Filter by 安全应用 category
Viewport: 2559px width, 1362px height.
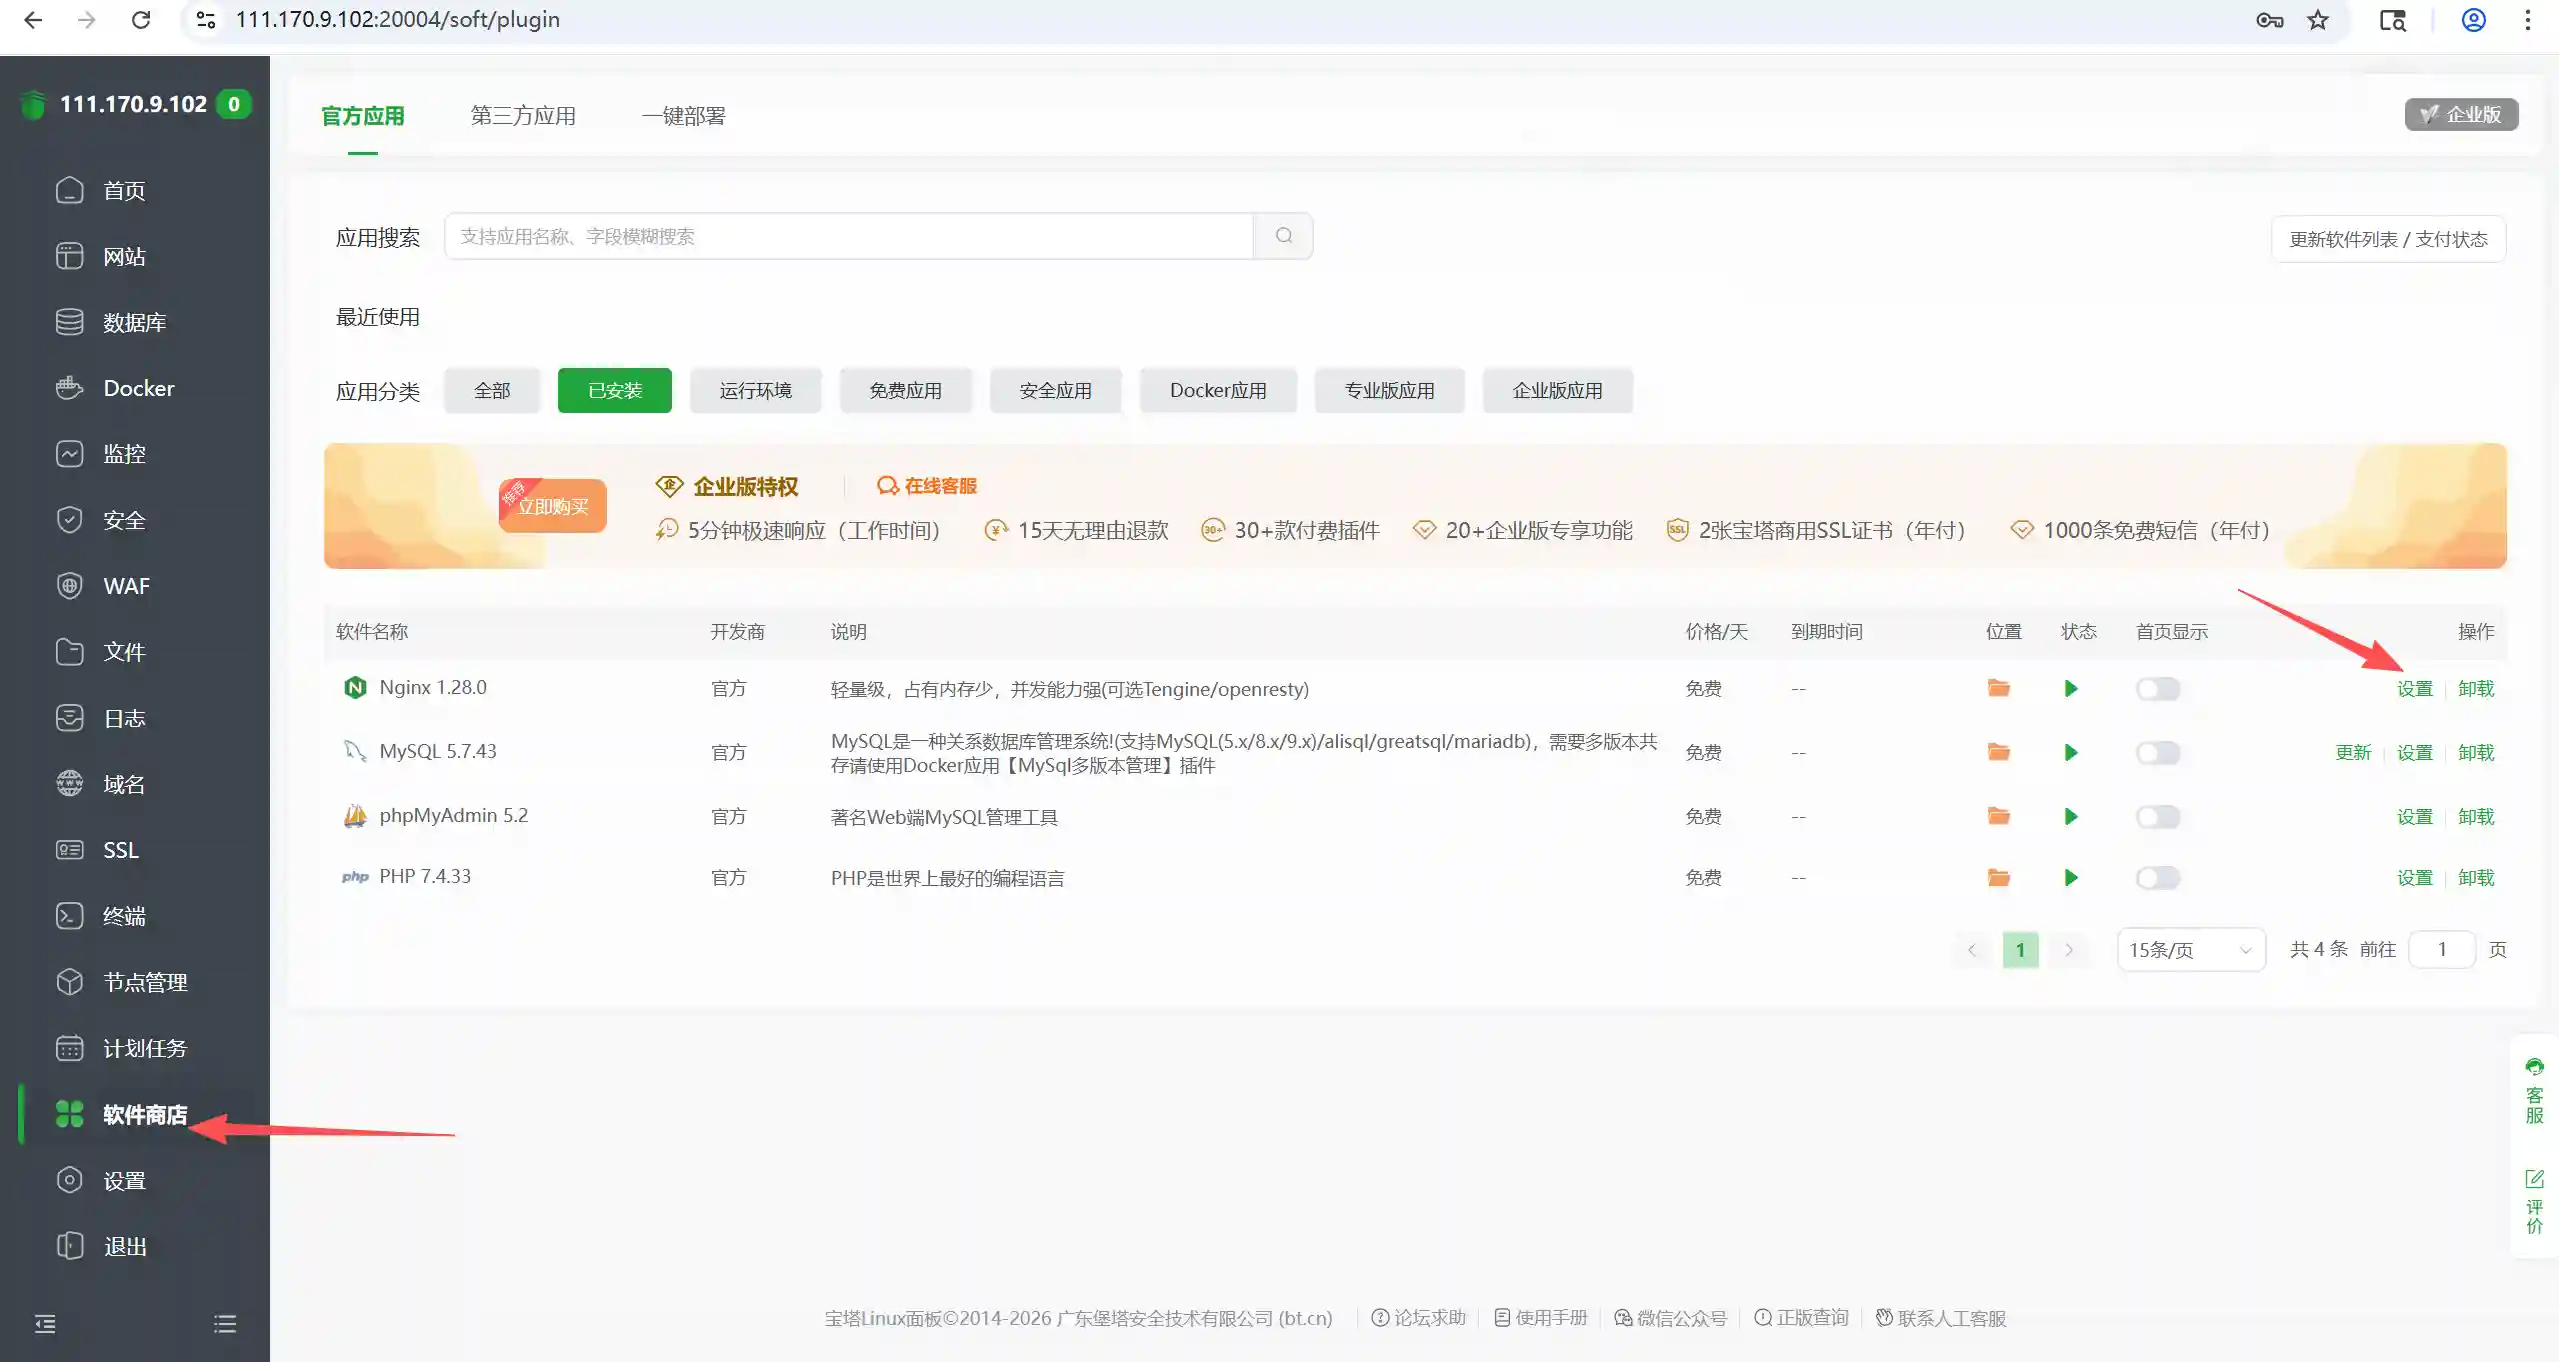(x=1056, y=390)
